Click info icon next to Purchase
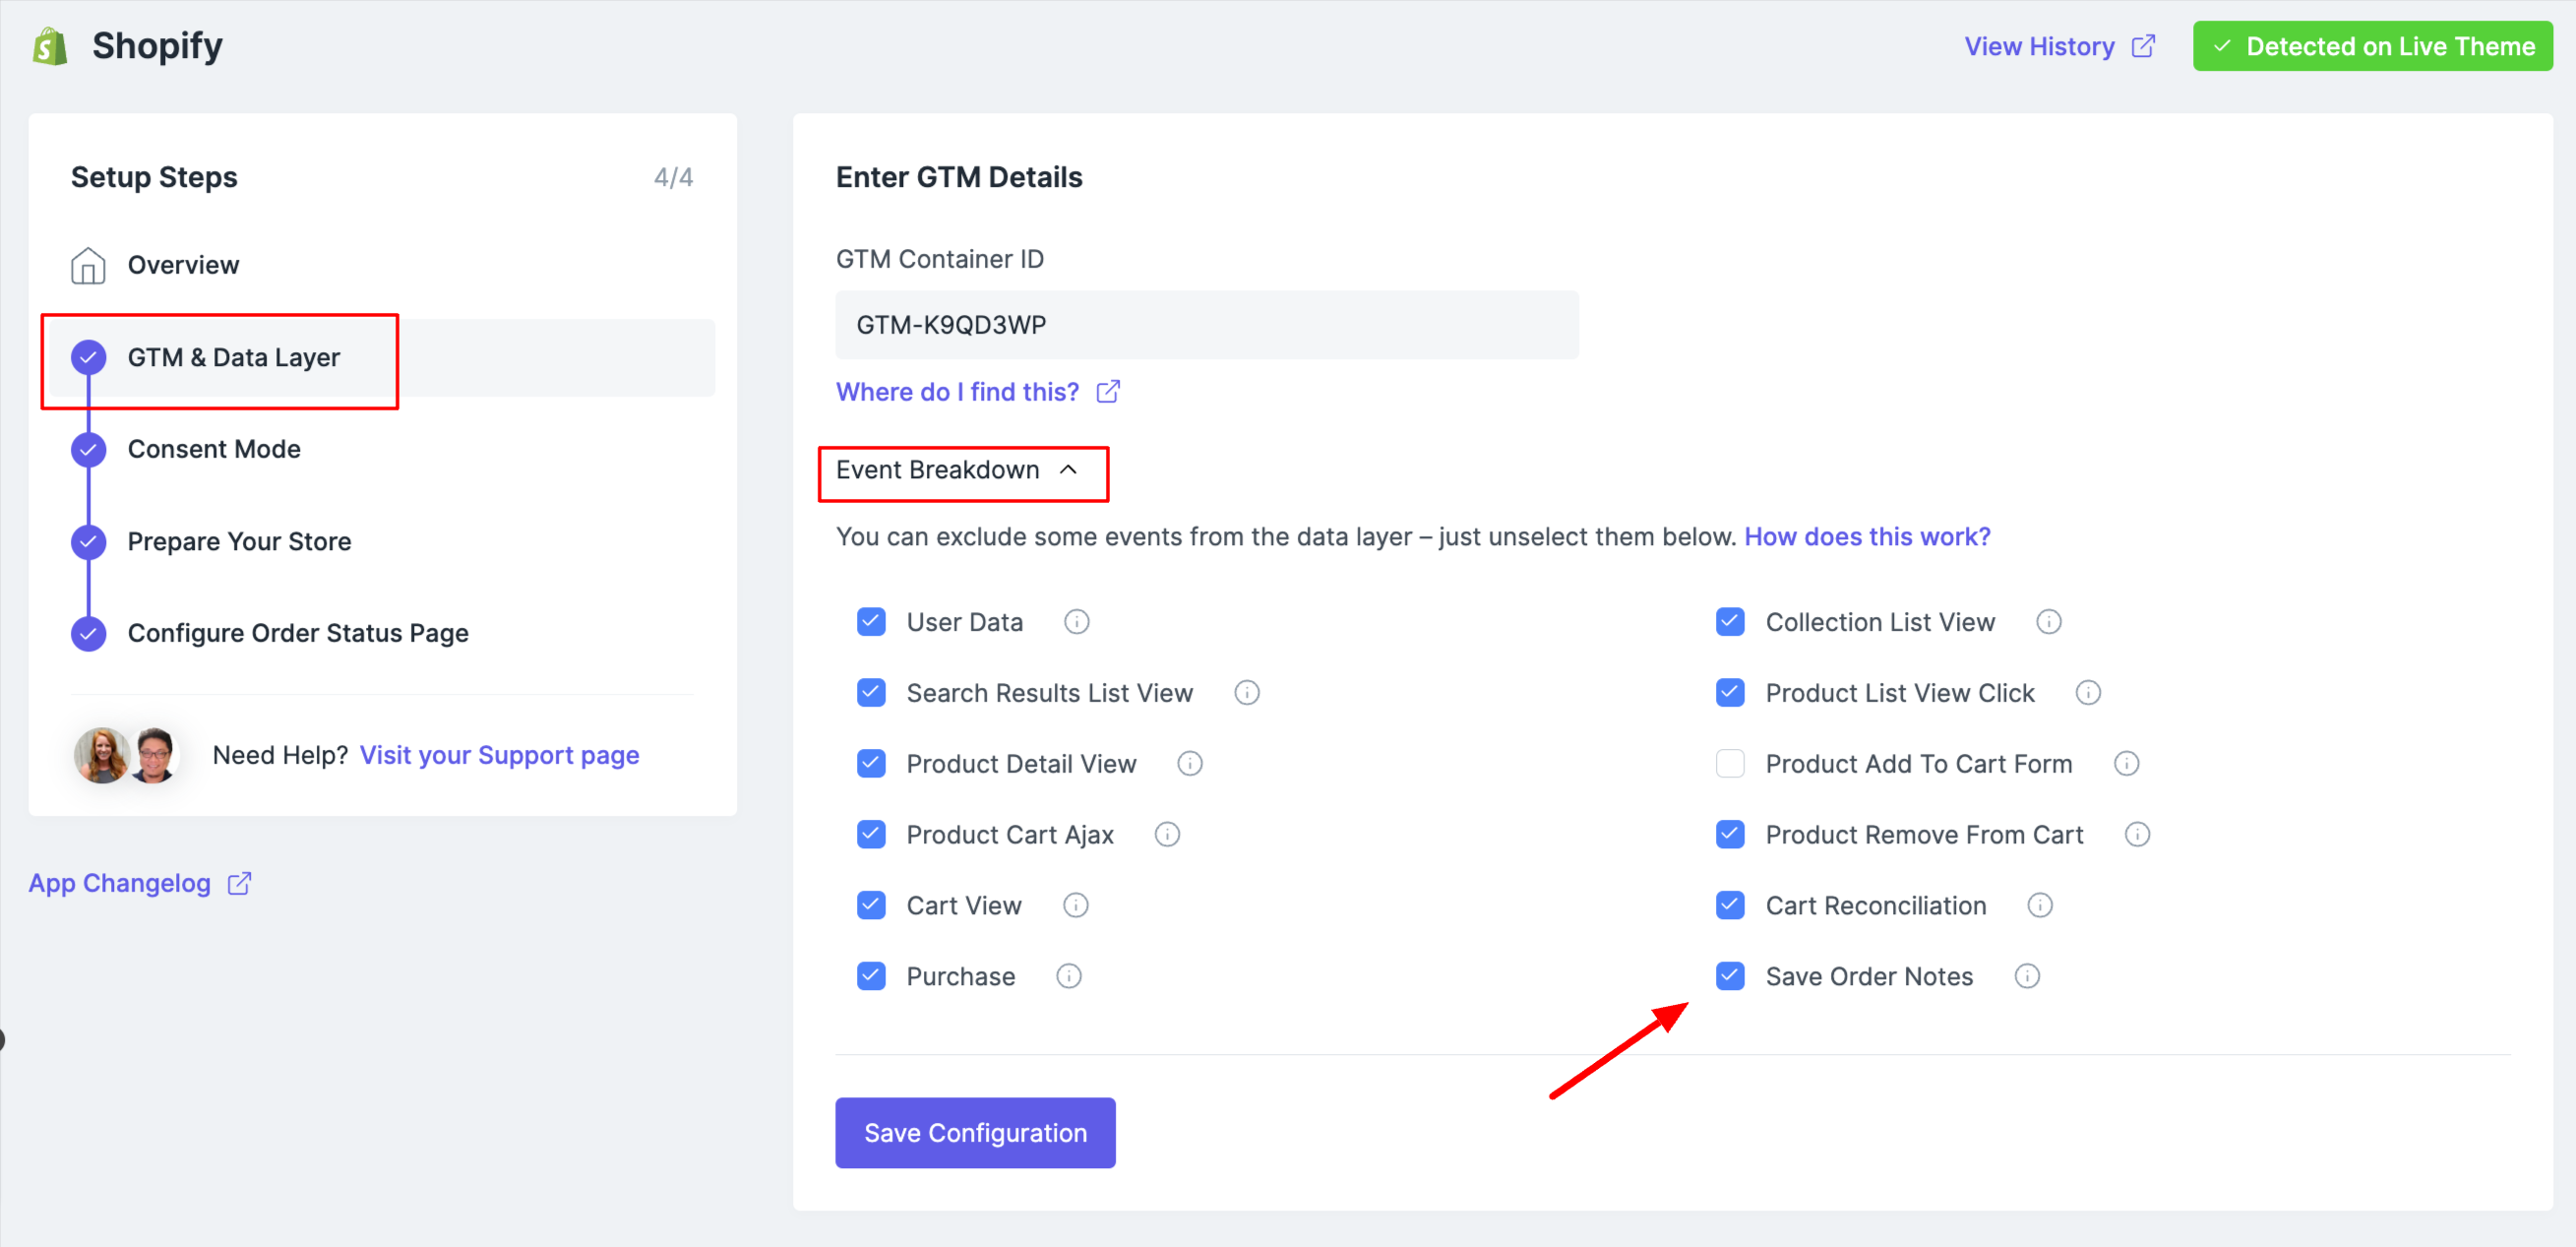 point(1068,976)
